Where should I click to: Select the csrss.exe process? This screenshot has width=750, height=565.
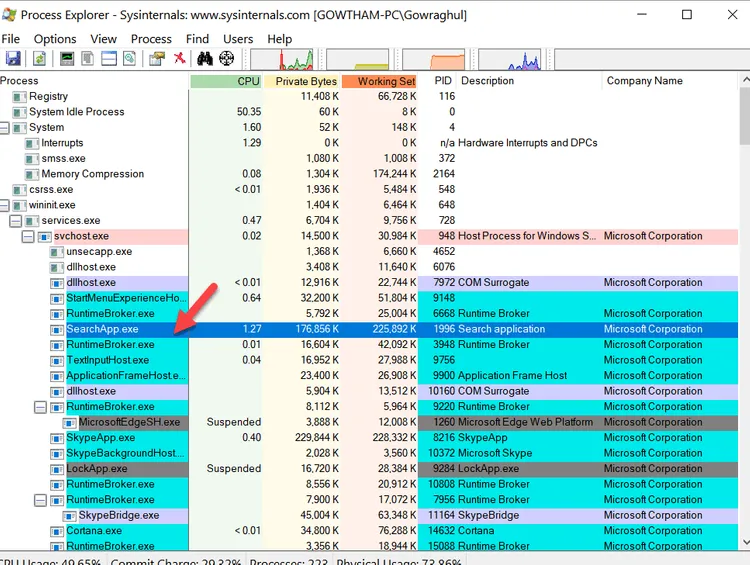point(369,189)
